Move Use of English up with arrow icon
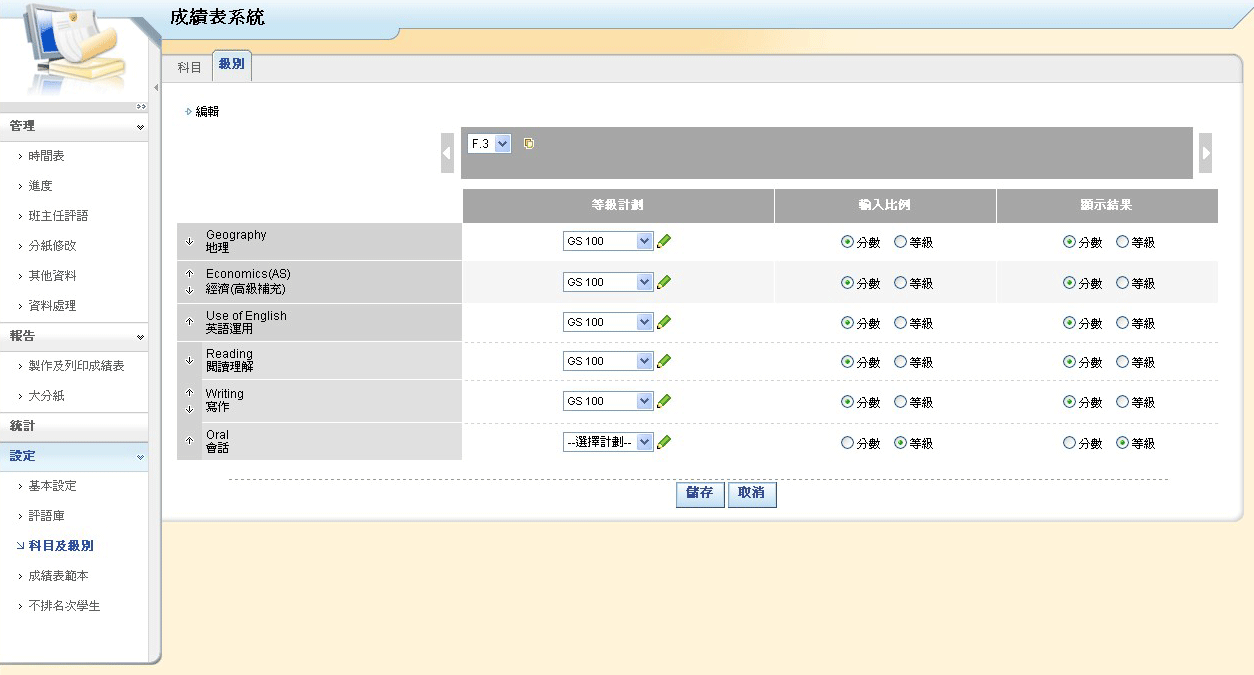1254x675 pixels. pos(189,322)
